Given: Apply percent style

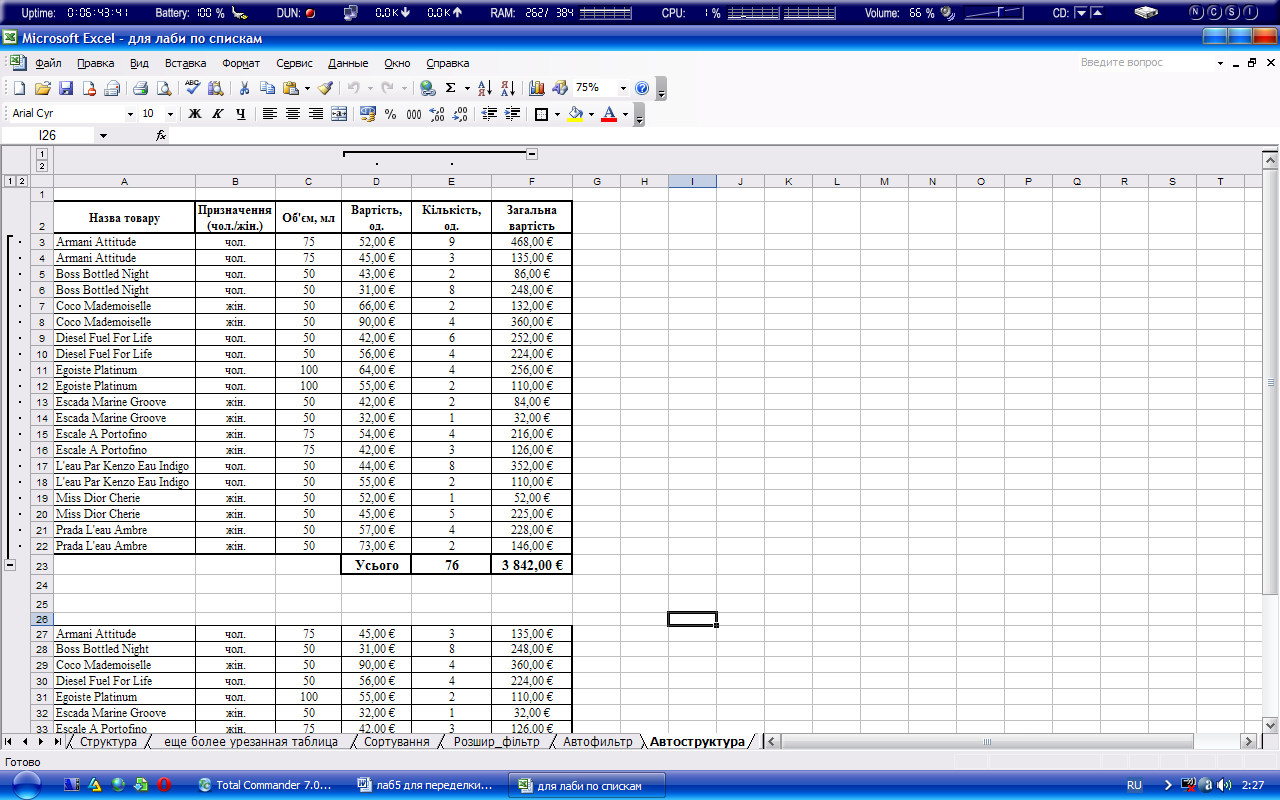Looking at the screenshot, I should [x=391, y=114].
